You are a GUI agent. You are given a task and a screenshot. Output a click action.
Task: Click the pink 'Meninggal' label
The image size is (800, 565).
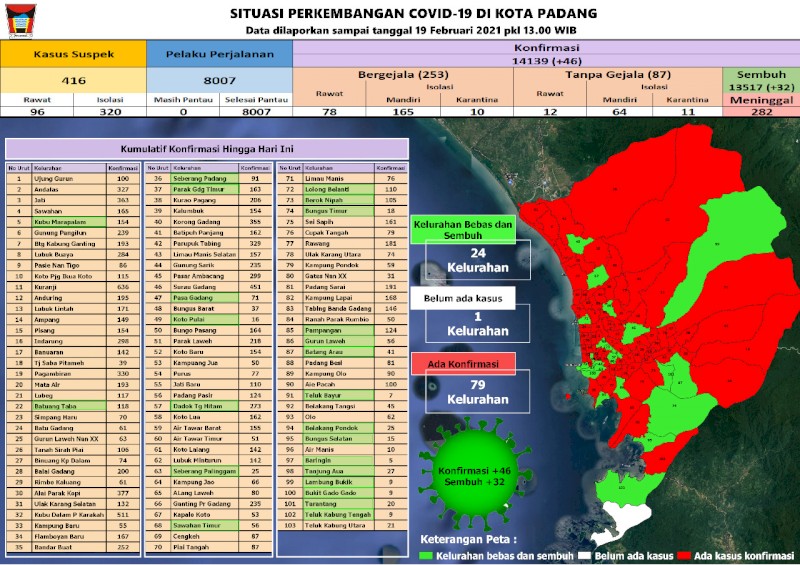[x=761, y=100]
